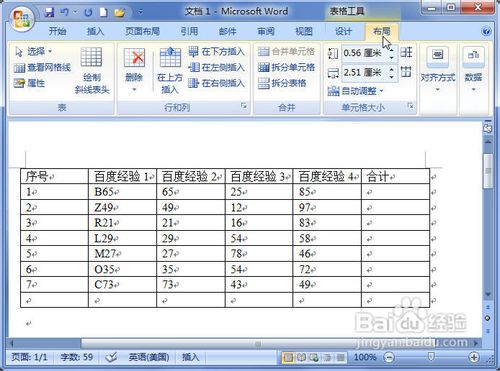Switch to full screen reading view

point(302,358)
